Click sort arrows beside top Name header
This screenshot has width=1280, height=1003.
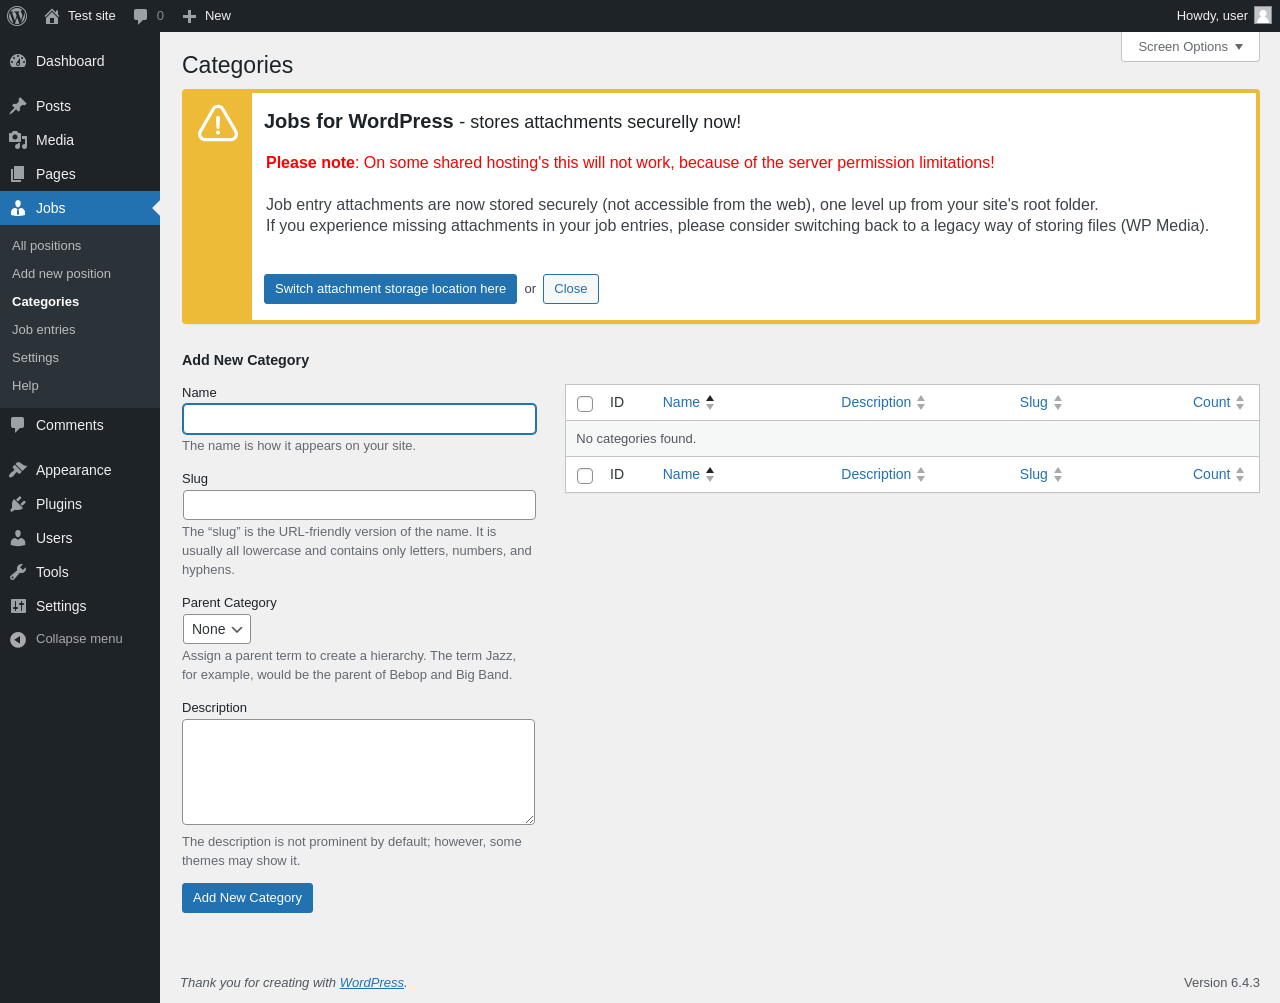click(710, 402)
